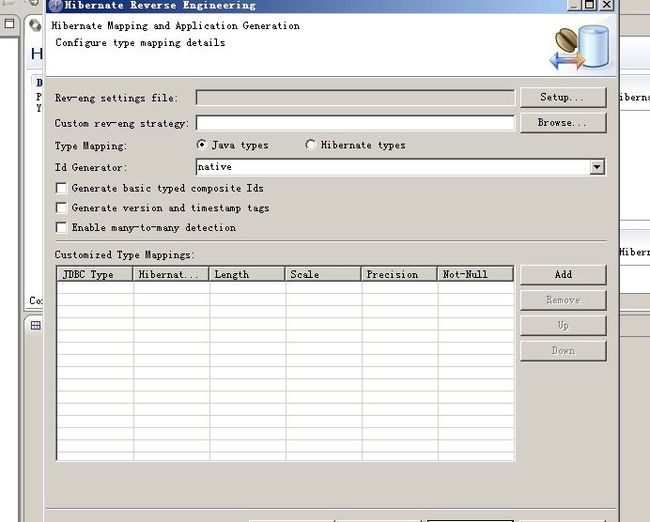650x522 pixels.
Task: Click the Hibernat... column header
Action: tap(171, 274)
